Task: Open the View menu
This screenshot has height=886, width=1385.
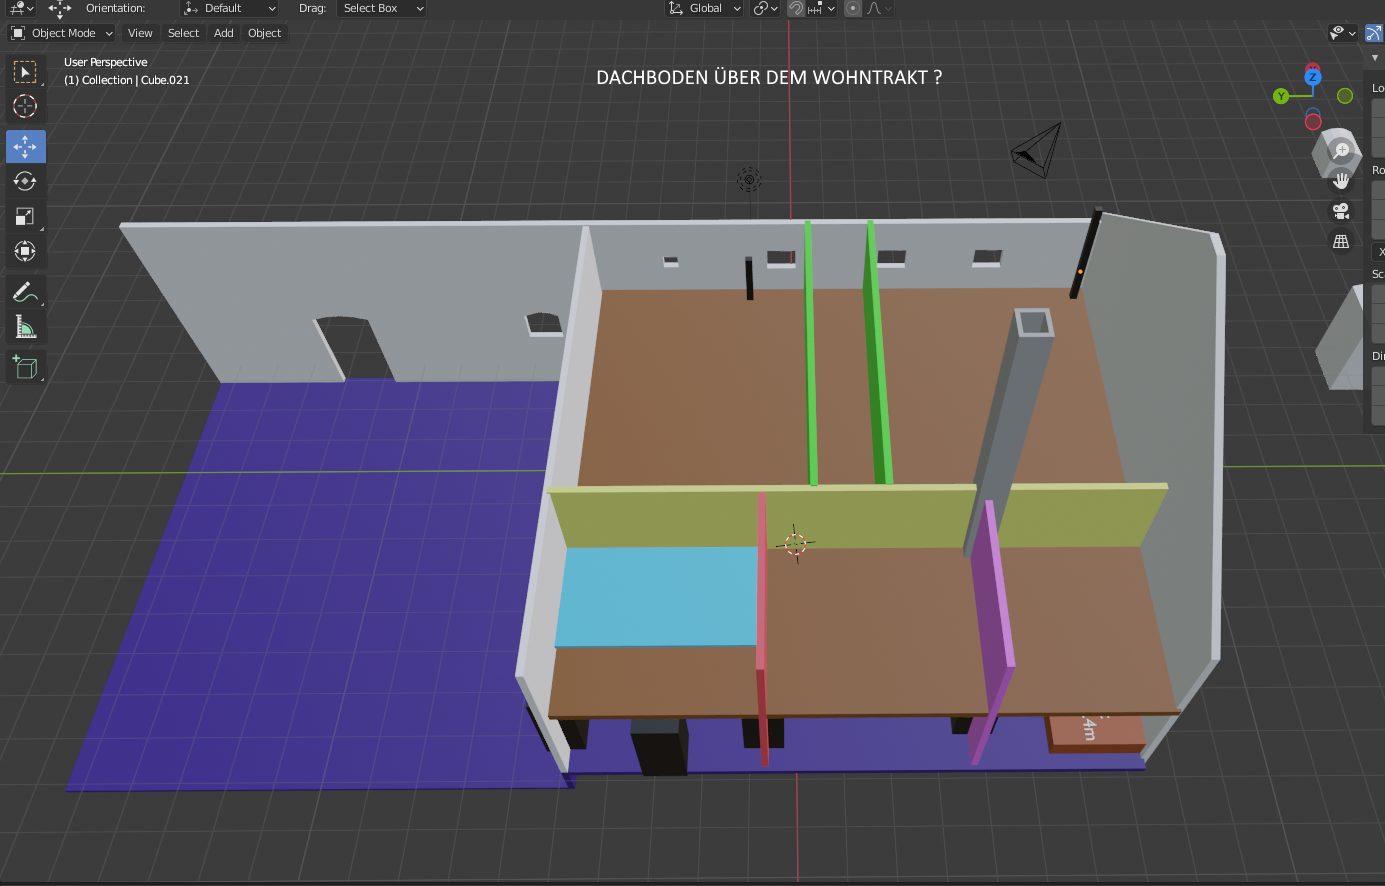Action: [x=140, y=33]
